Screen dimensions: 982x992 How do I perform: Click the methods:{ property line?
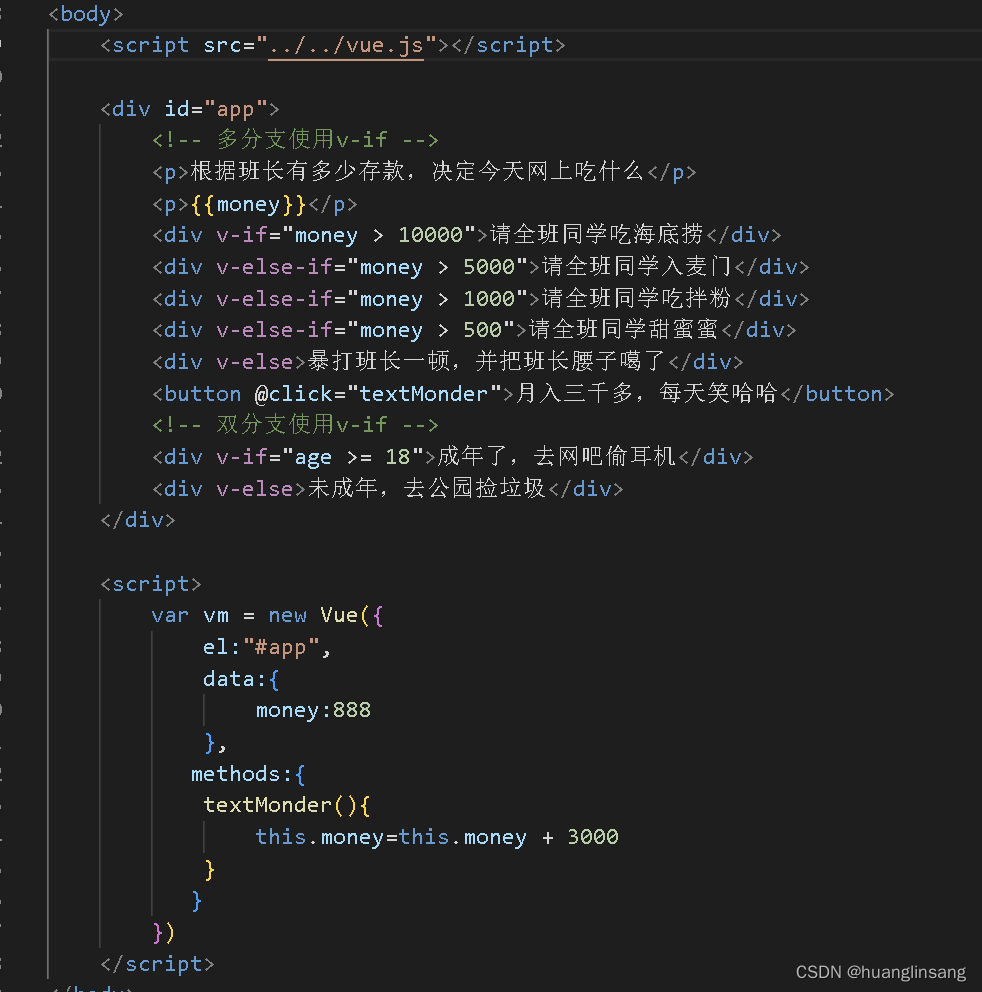(248, 774)
